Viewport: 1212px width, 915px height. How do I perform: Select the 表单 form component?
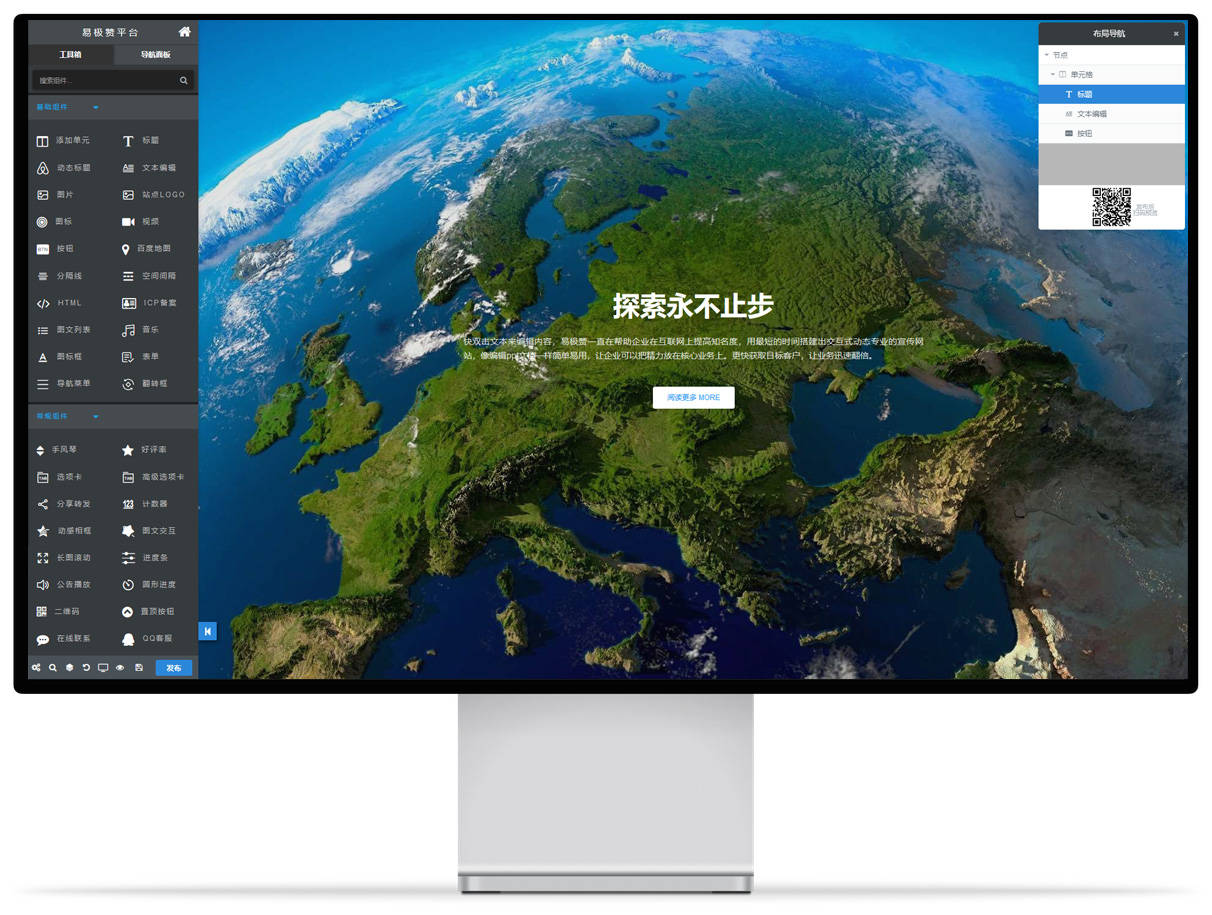point(141,357)
